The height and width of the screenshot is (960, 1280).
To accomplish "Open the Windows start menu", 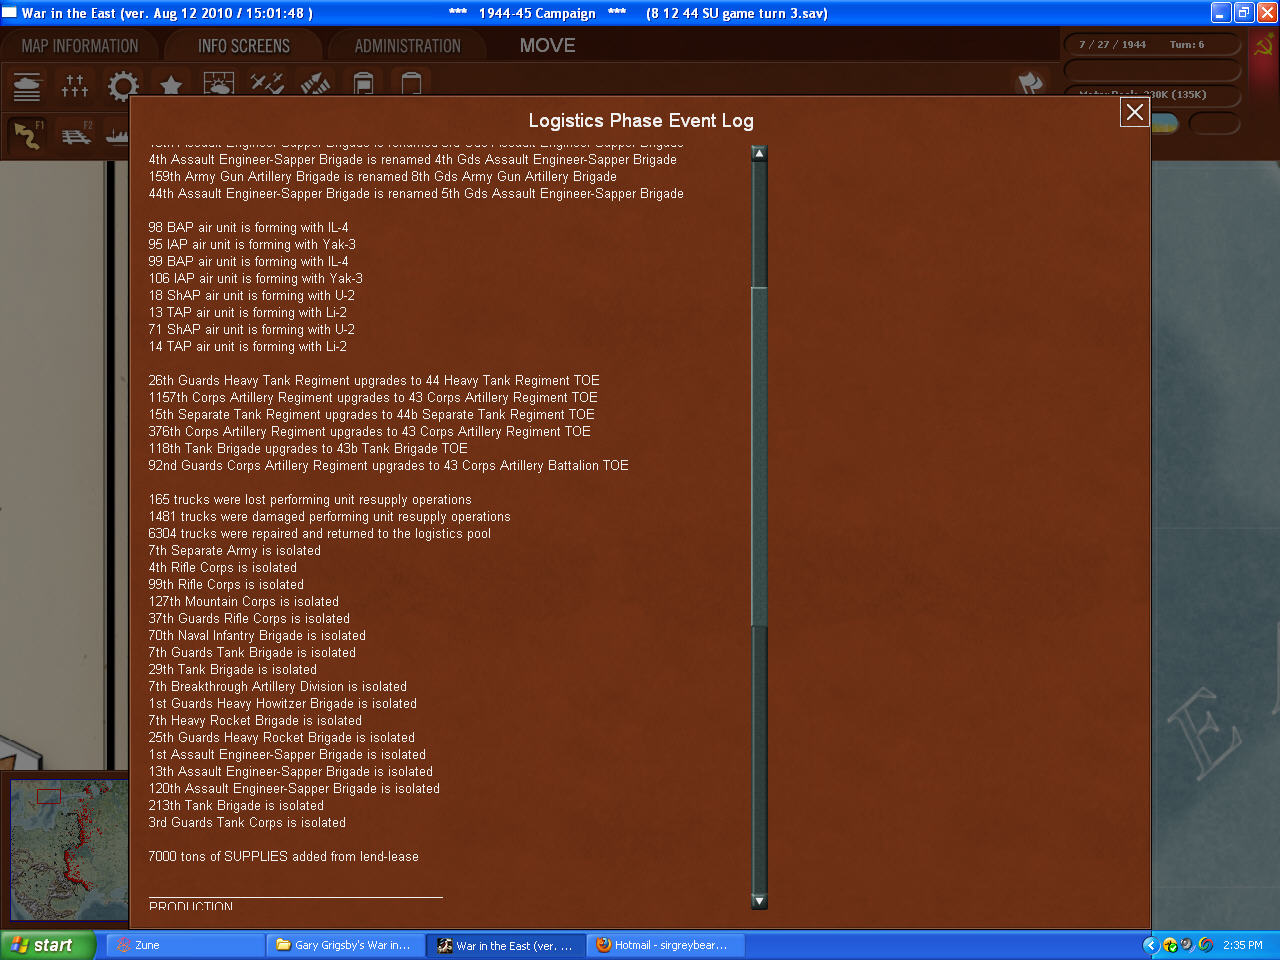I will 48,945.
